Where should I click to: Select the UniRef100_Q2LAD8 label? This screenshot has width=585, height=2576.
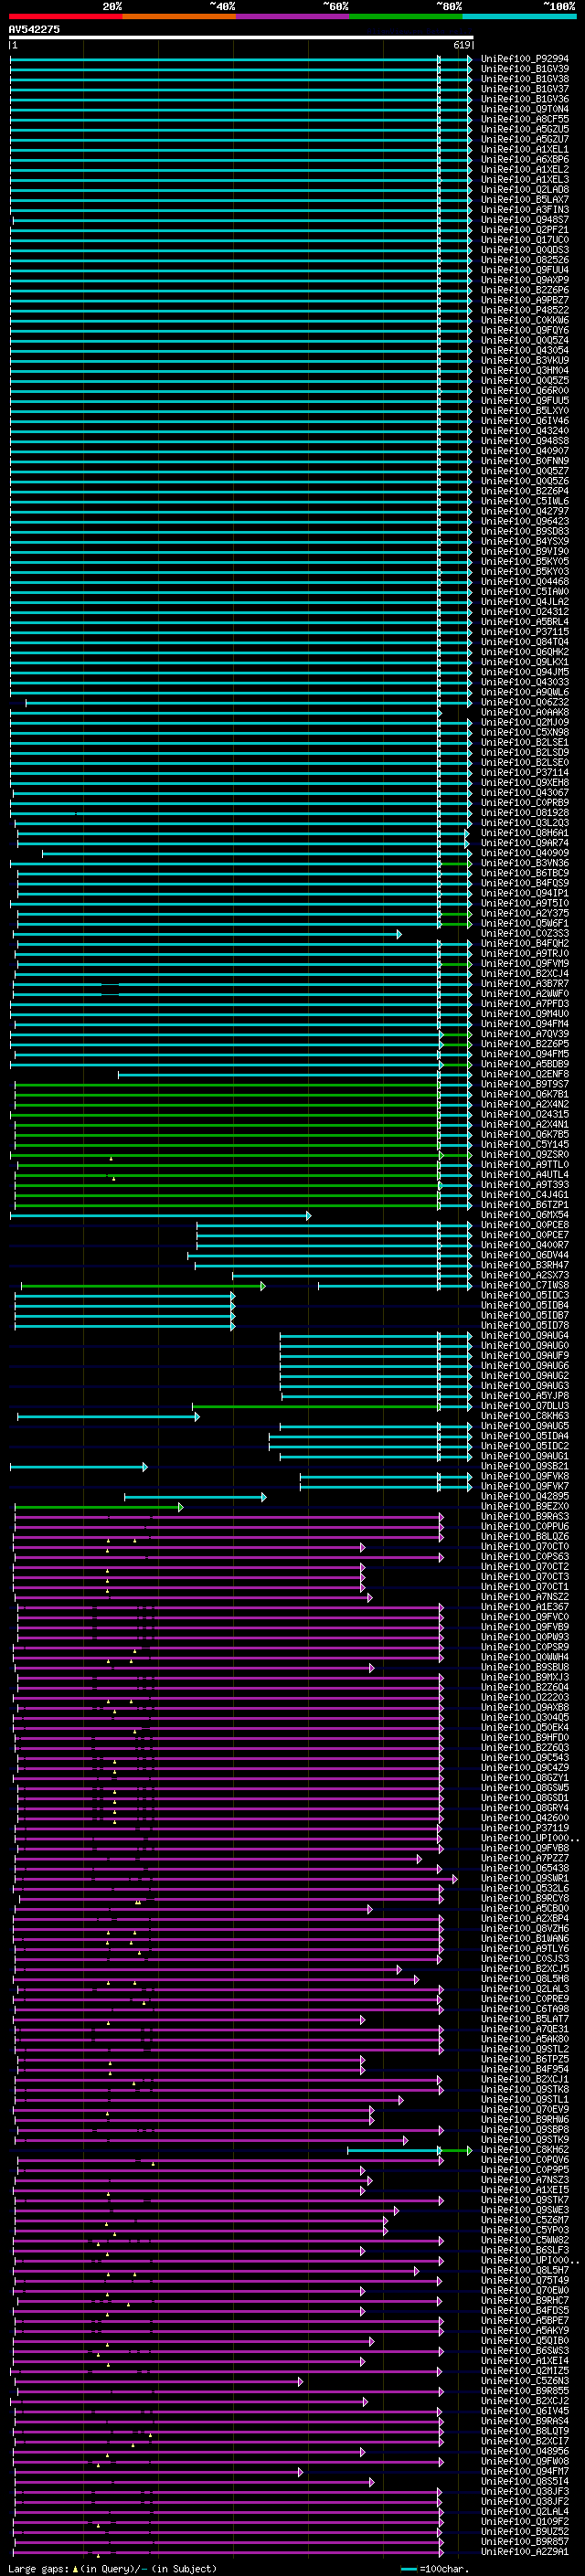(525, 189)
